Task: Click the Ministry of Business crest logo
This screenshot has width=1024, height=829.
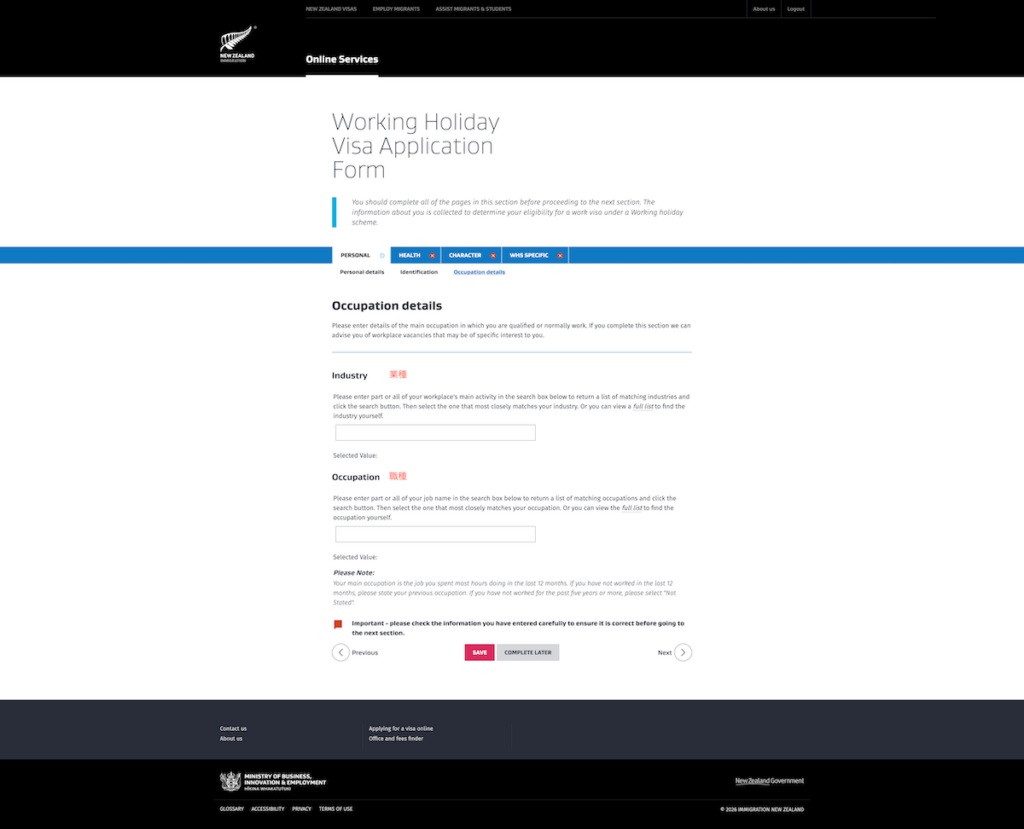Action: 230,781
